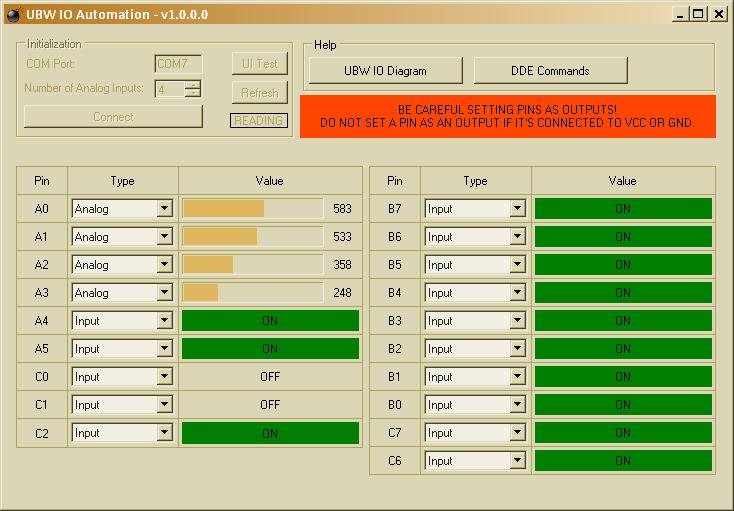This screenshot has height=511, width=734.
Task: Toggle the C1 OFF value indicator
Action: (x=270, y=405)
